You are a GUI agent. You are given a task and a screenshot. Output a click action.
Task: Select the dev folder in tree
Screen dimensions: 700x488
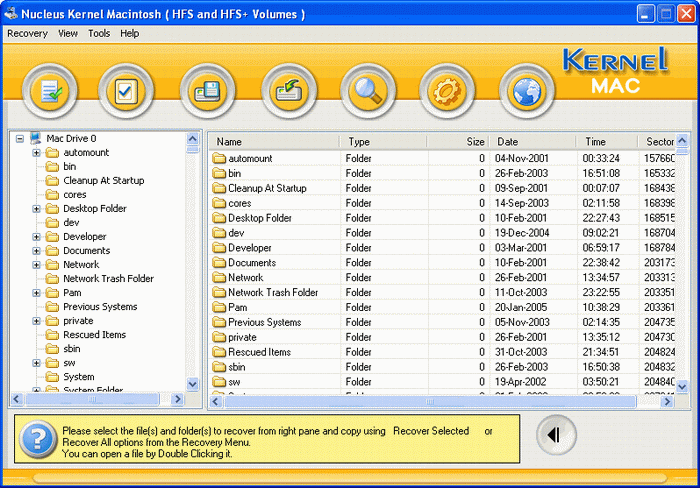[x=71, y=223]
